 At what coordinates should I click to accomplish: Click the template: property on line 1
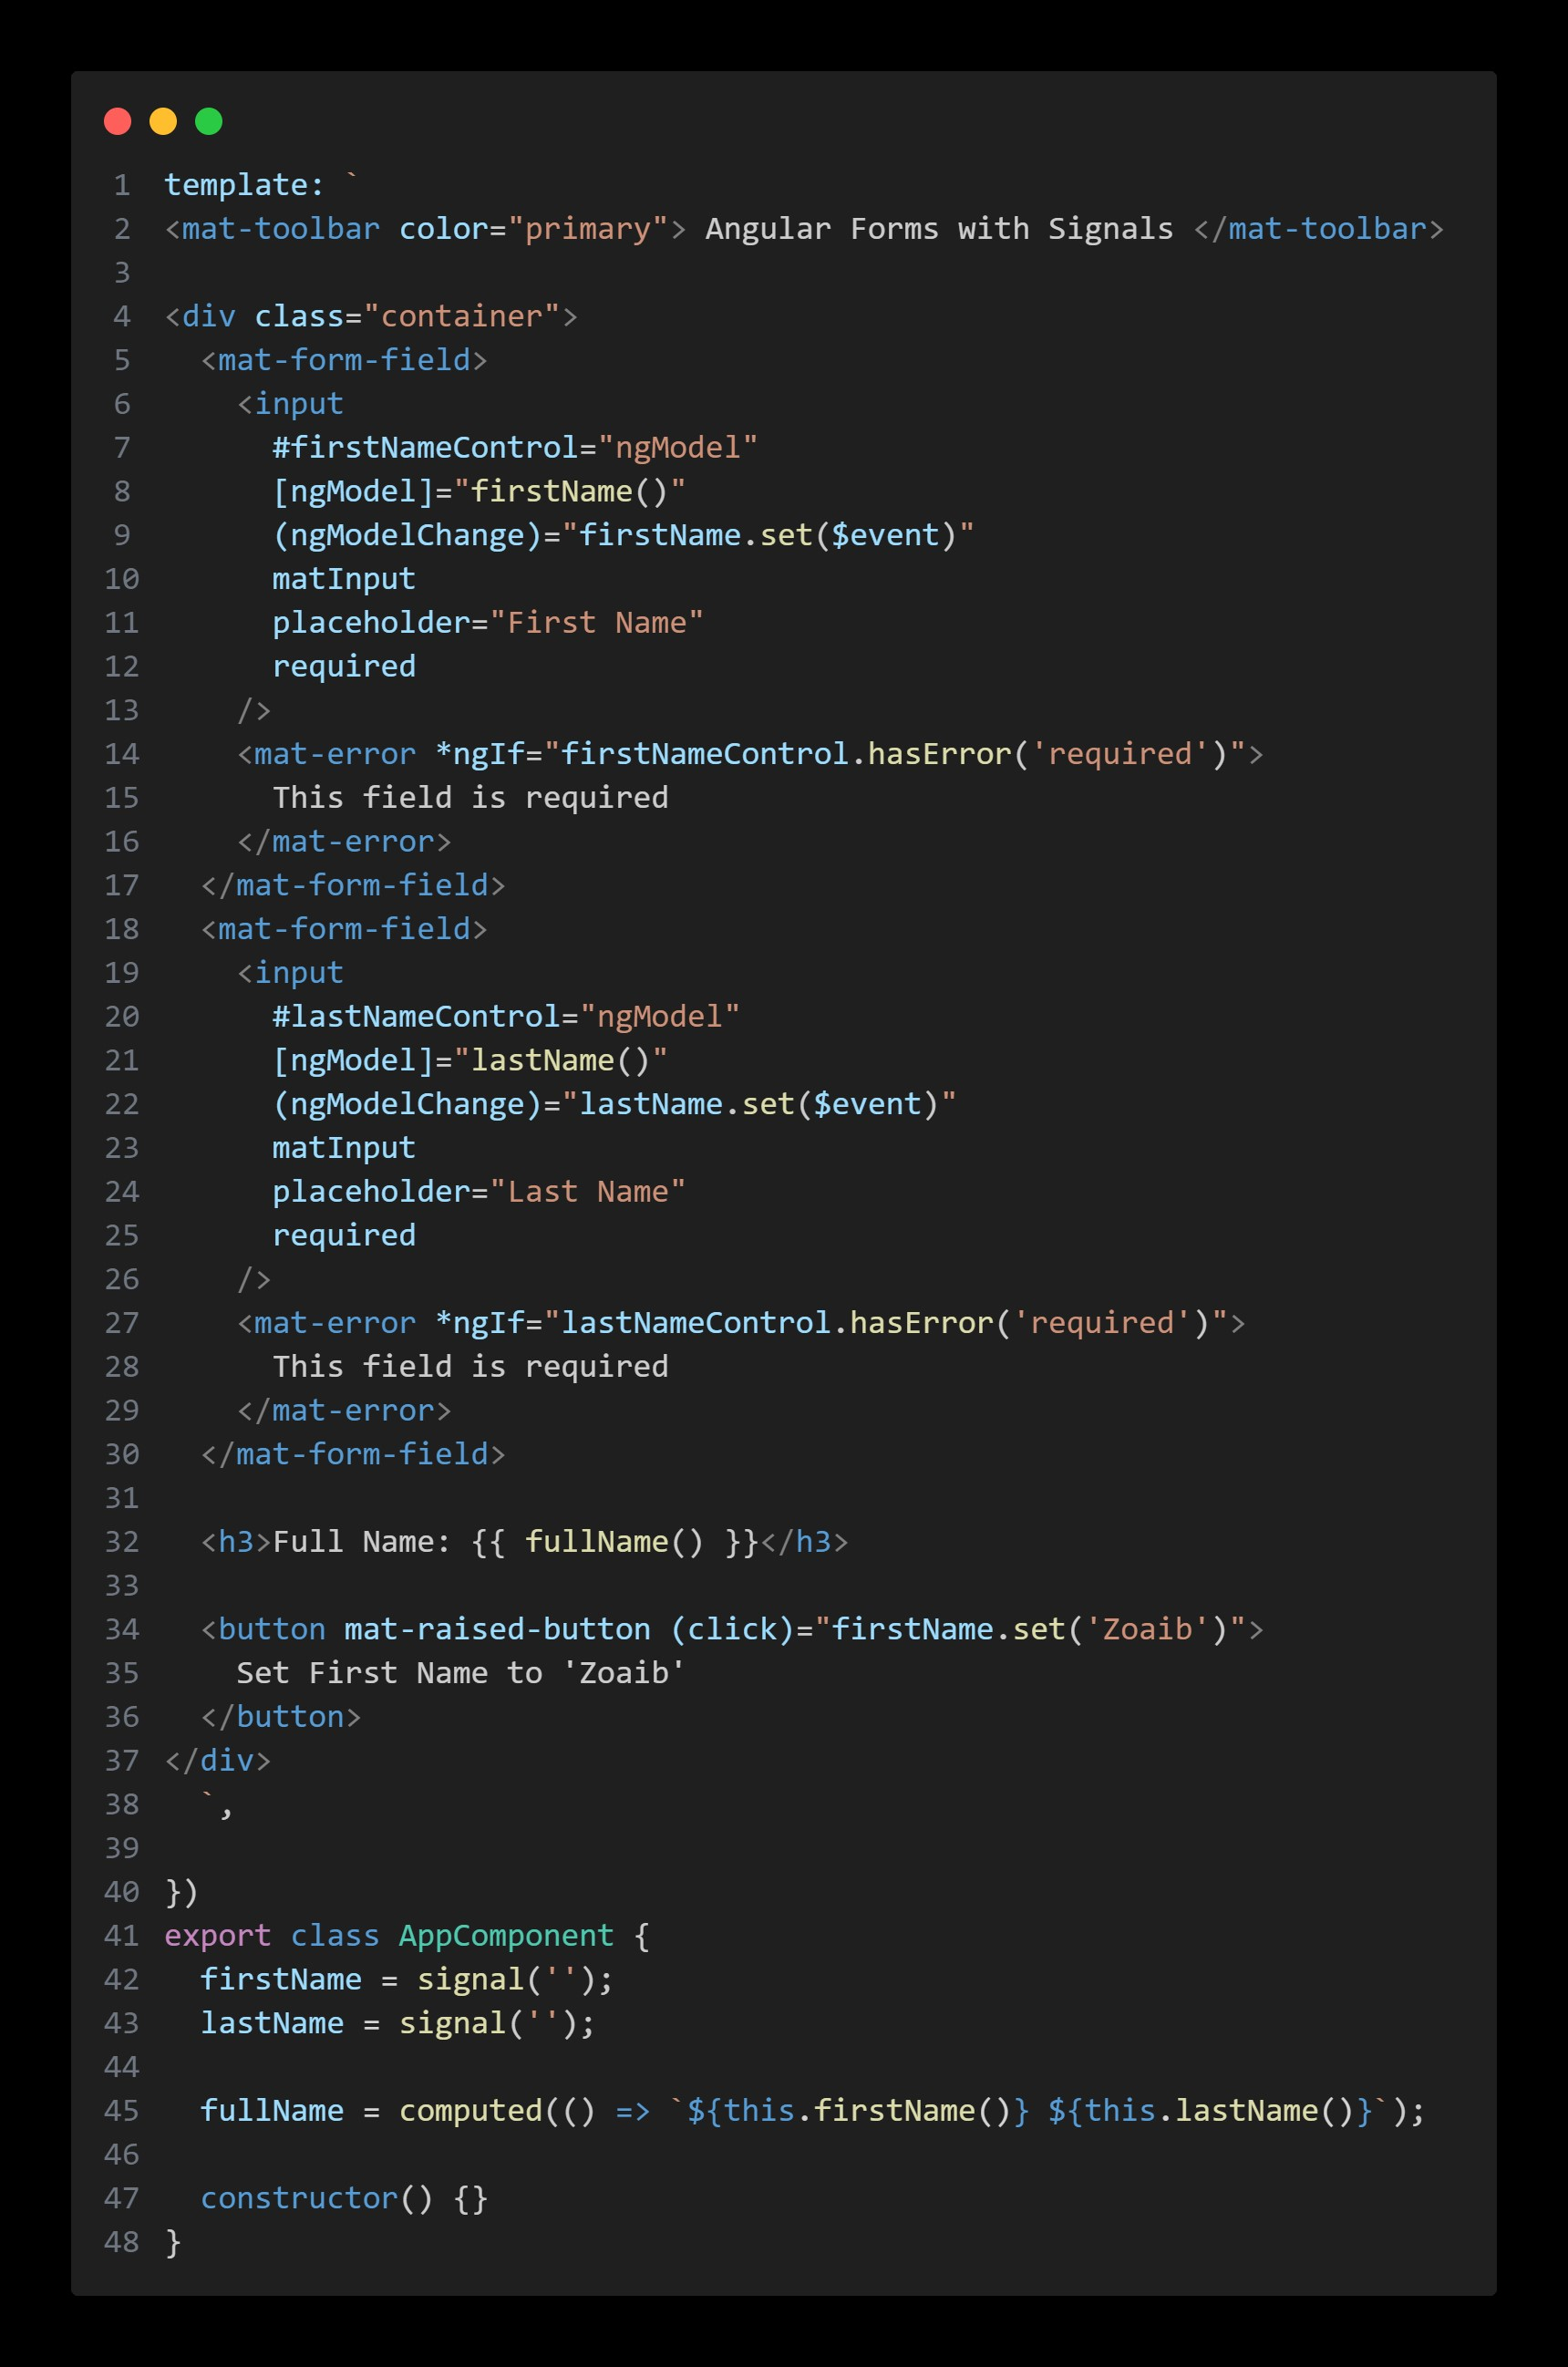(244, 185)
